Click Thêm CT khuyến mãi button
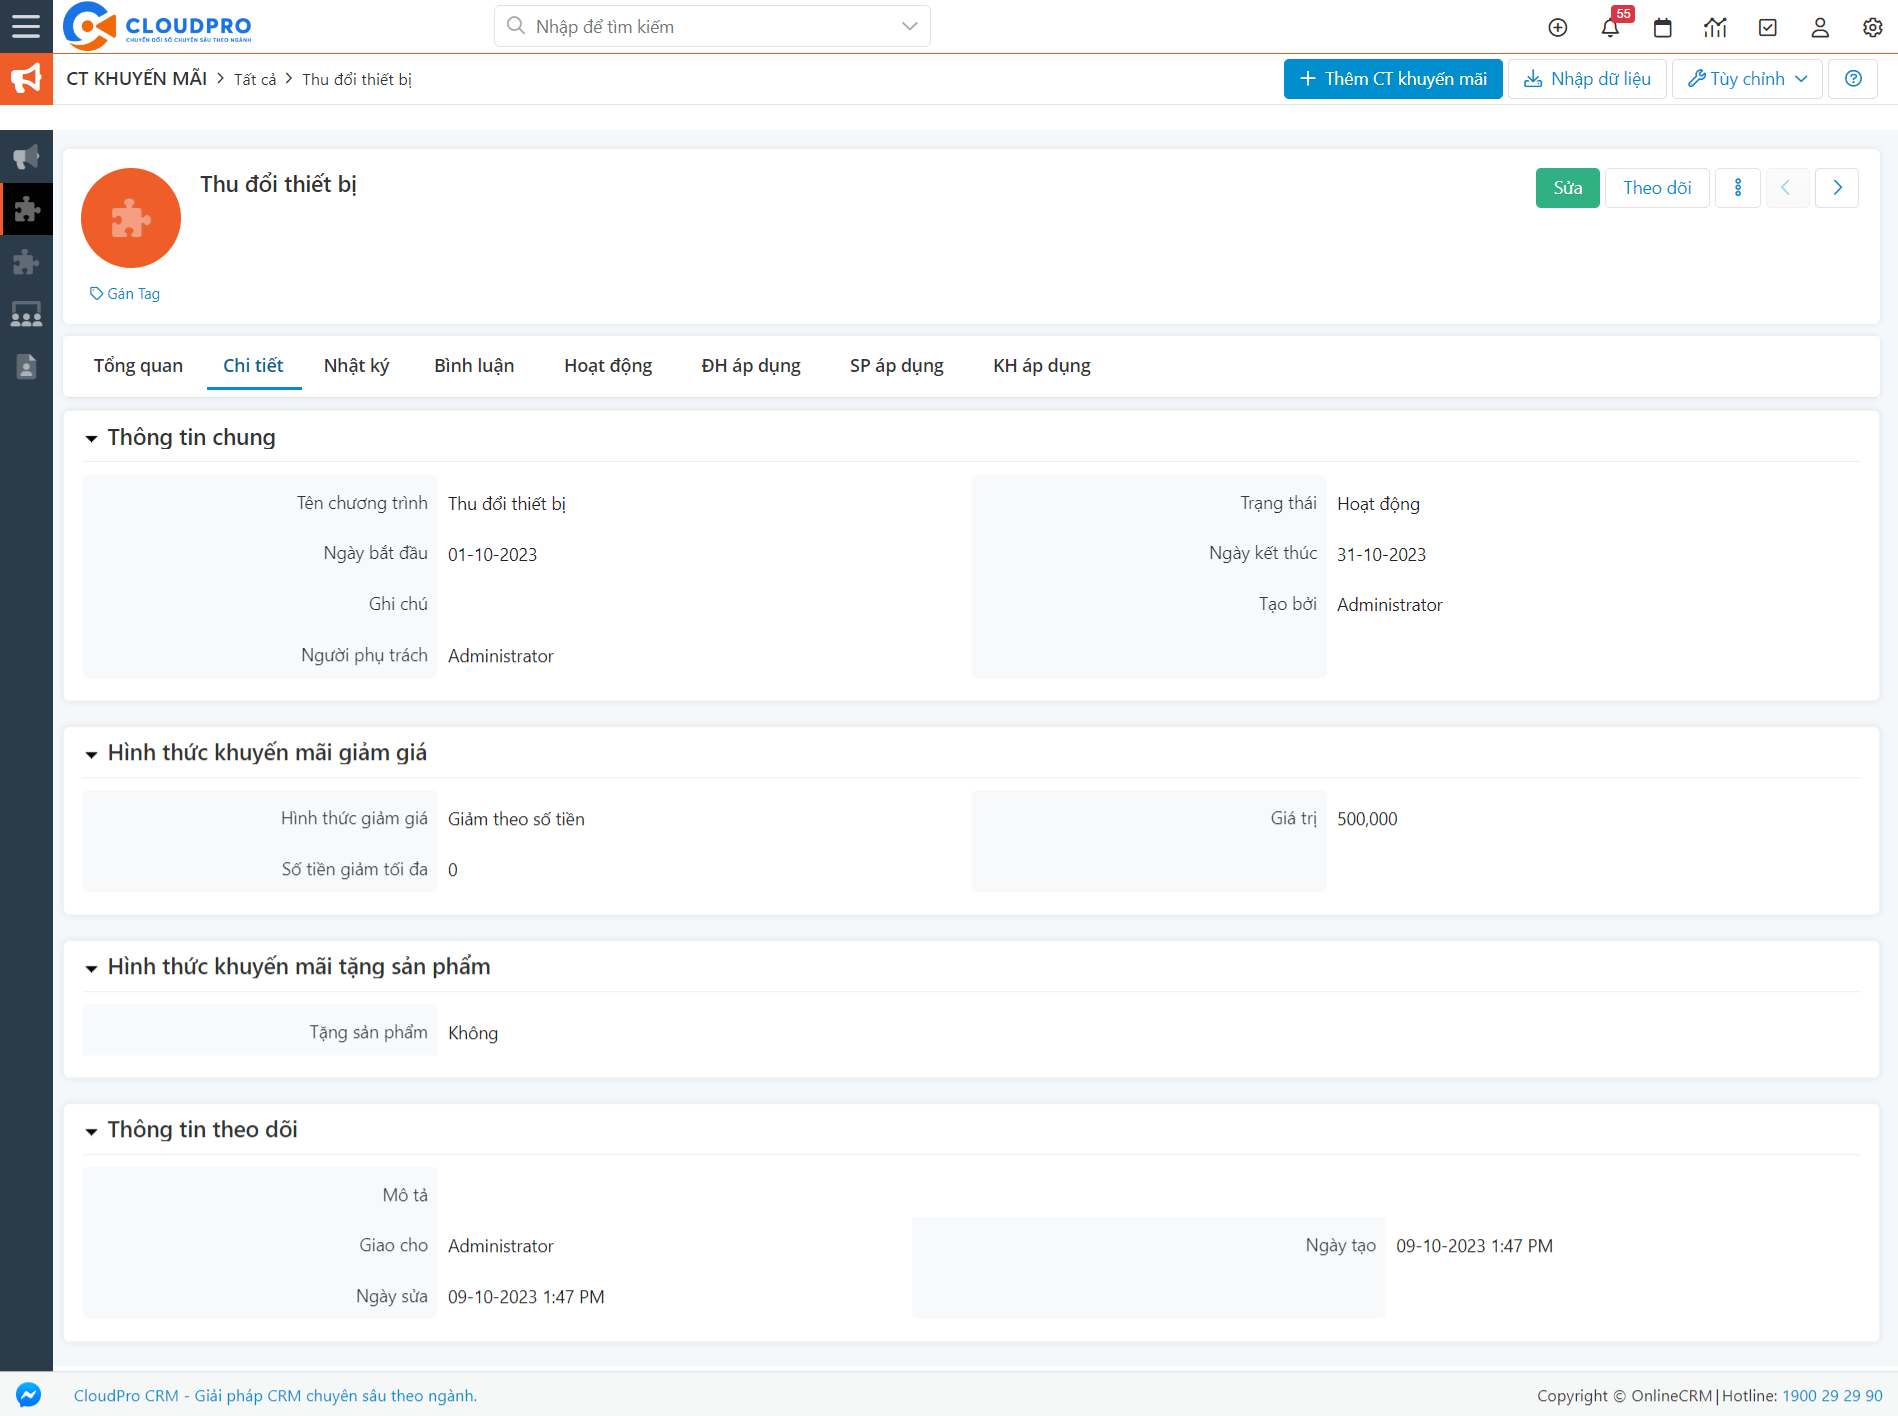Screen dimensions: 1898x1416 (x=1393, y=79)
